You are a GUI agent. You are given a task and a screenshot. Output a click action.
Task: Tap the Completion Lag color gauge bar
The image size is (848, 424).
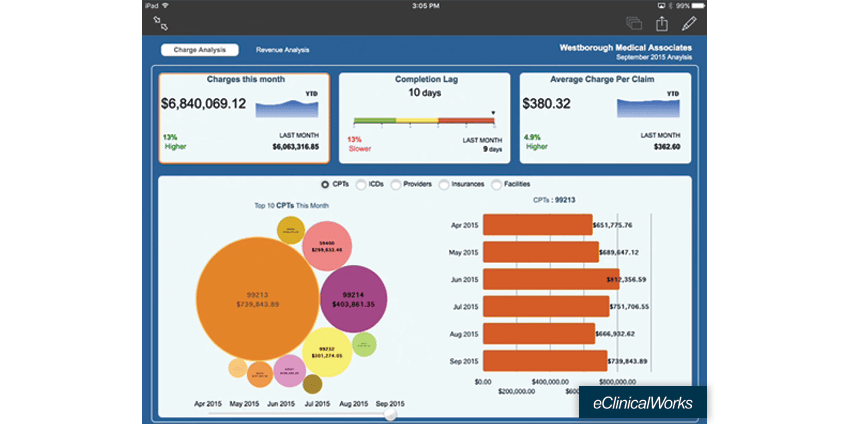point(425,121)
